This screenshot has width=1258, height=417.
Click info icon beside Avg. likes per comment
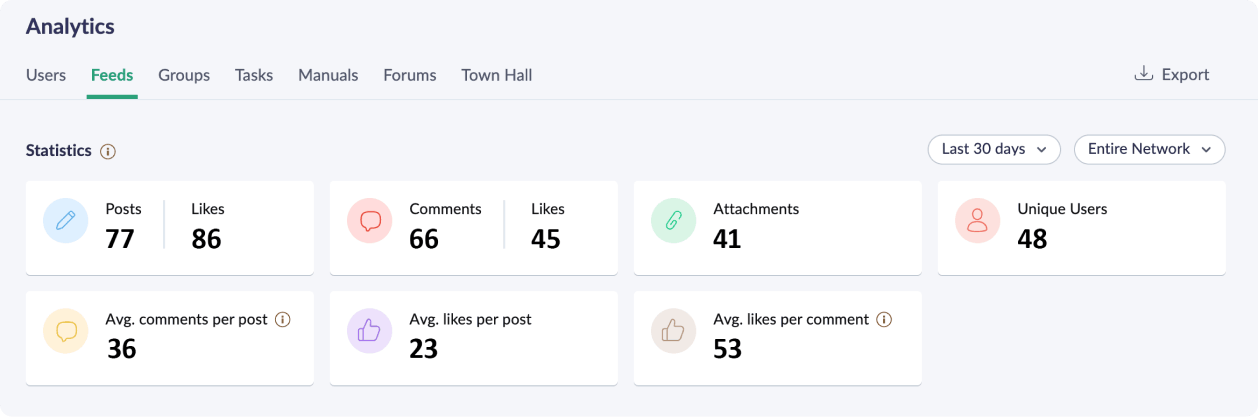click(884, 320)
